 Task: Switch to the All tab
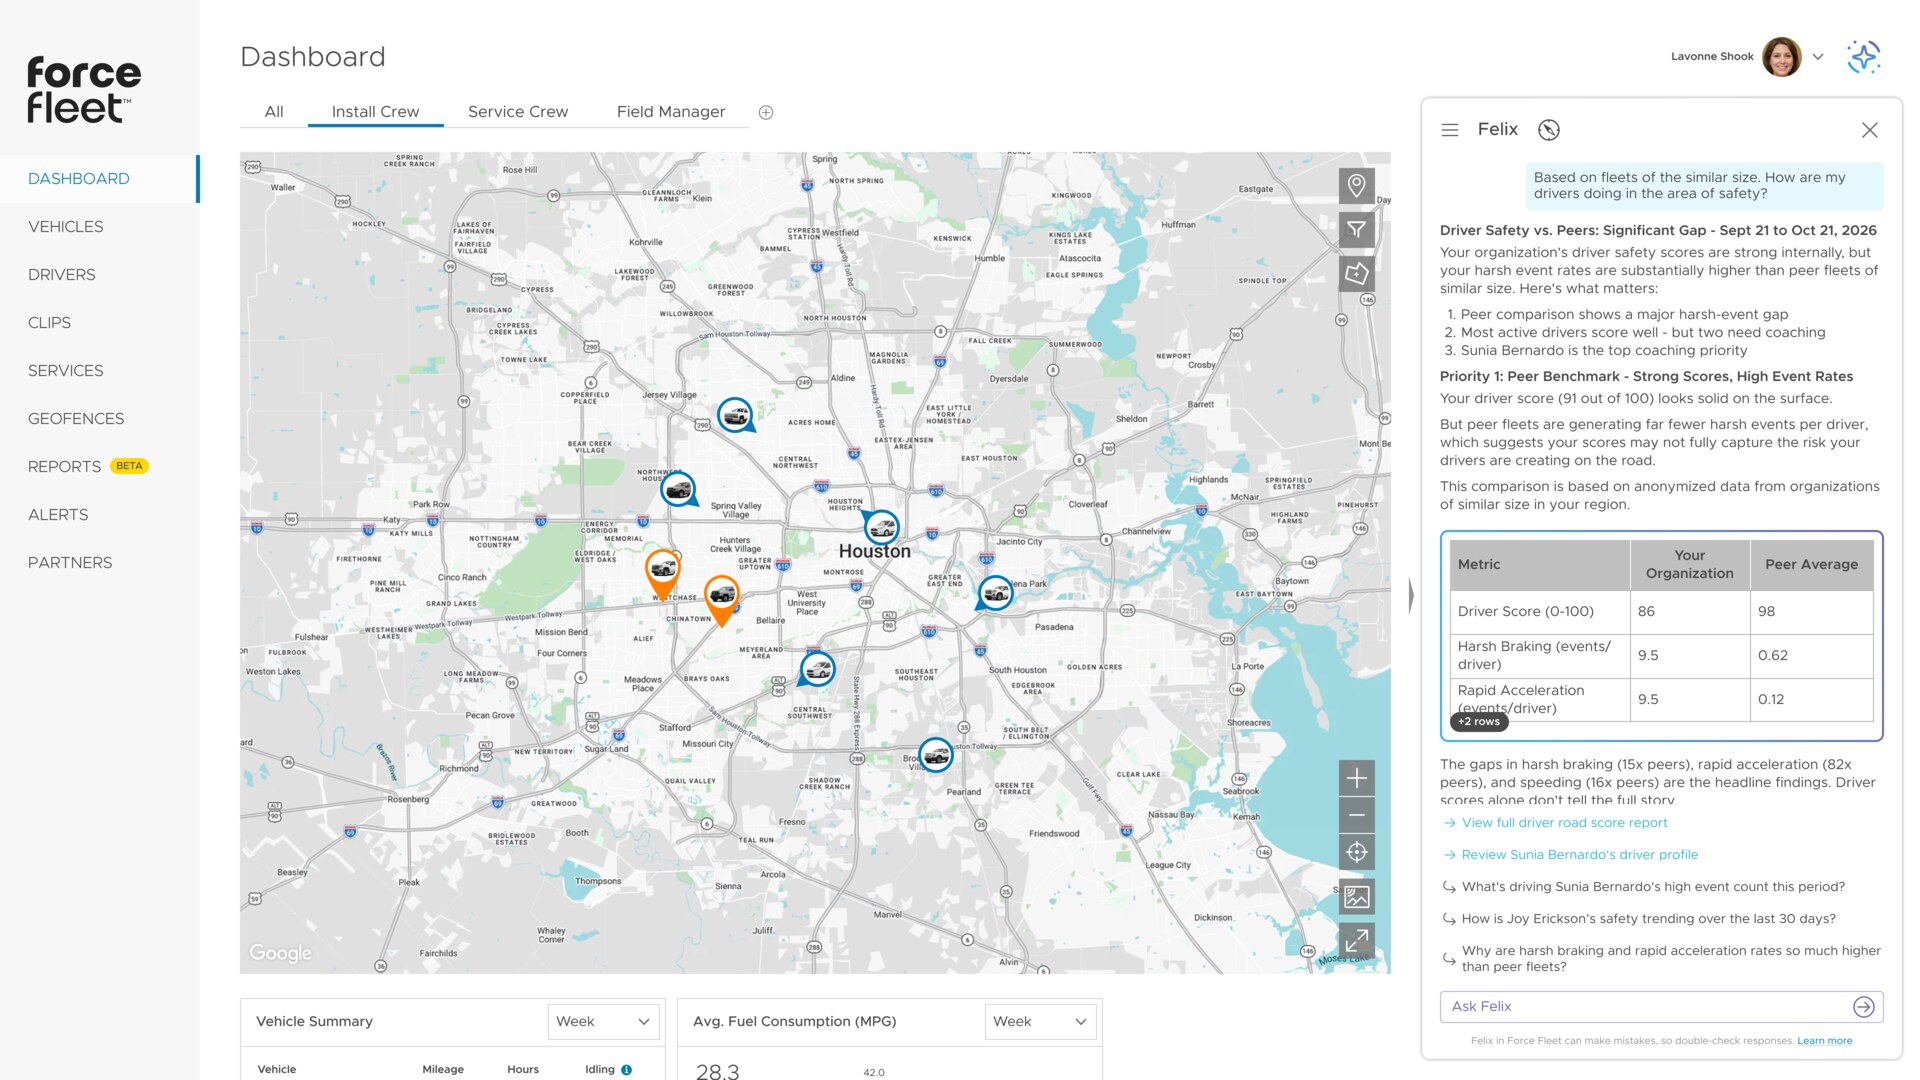274,112
